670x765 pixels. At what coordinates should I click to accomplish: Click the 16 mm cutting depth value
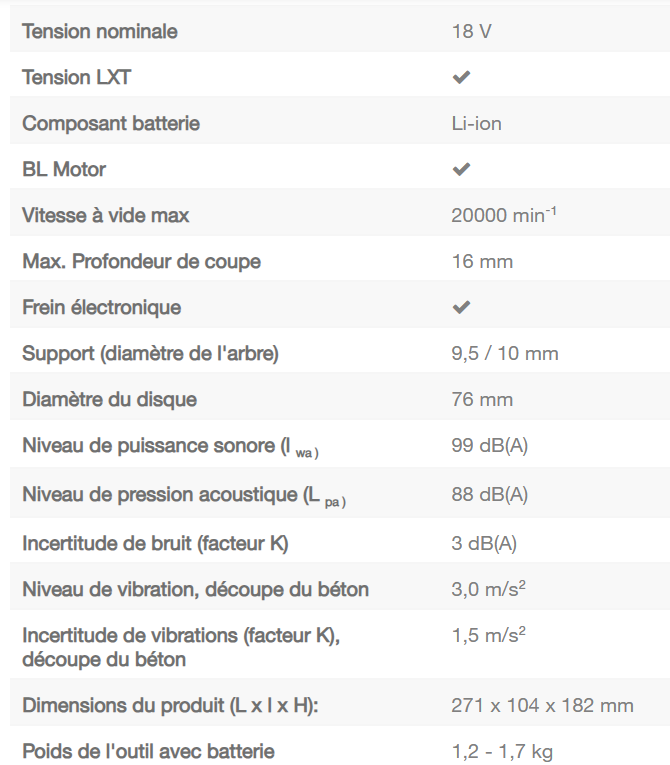pos(482,261)
